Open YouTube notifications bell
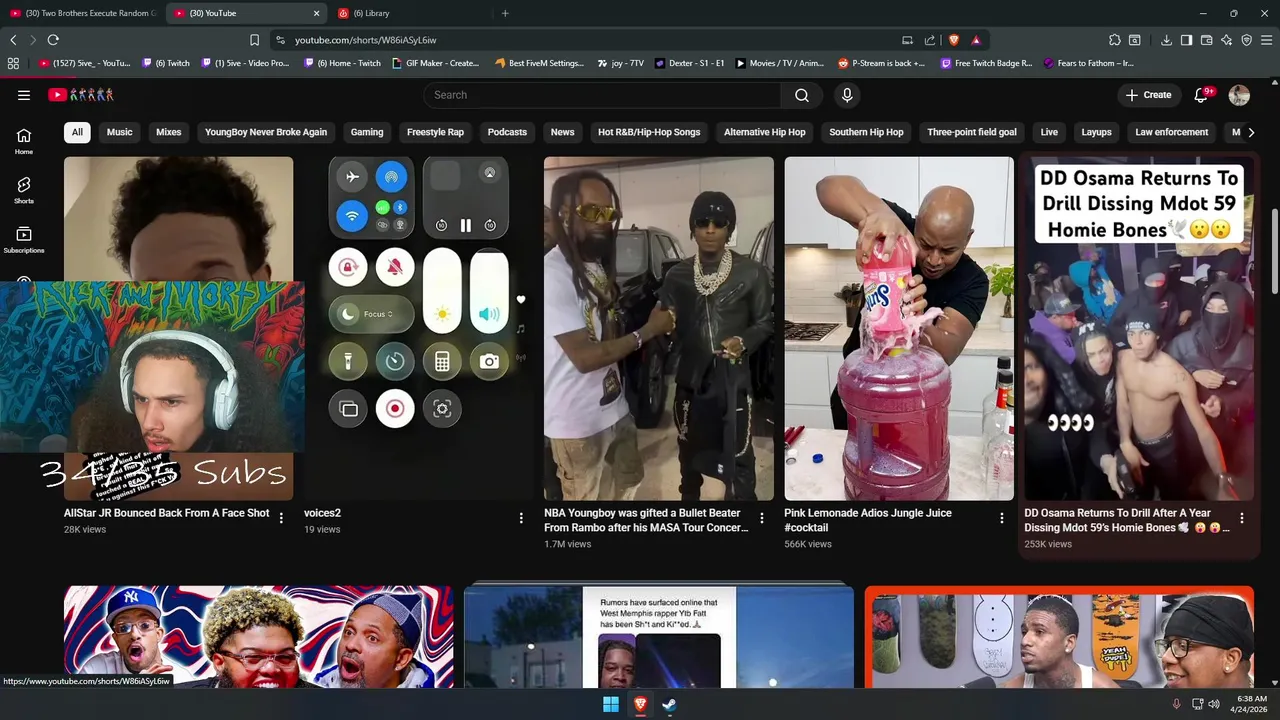The height and width of the screenshot is (720, 1280). (1202, 95)
